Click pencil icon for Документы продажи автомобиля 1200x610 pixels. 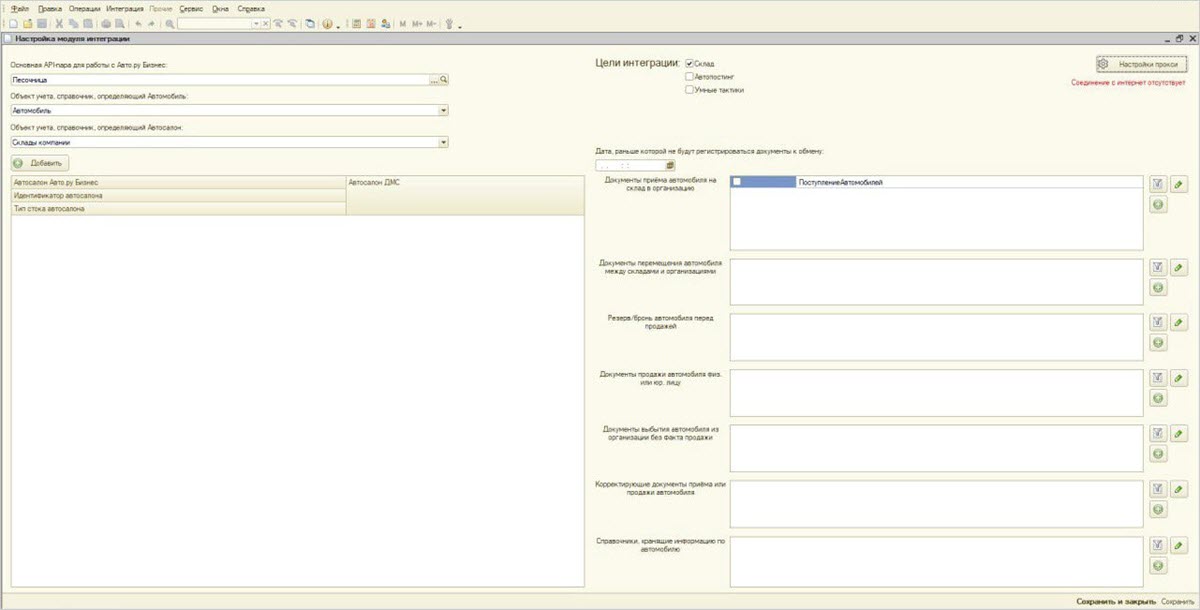pos(1178,377)
